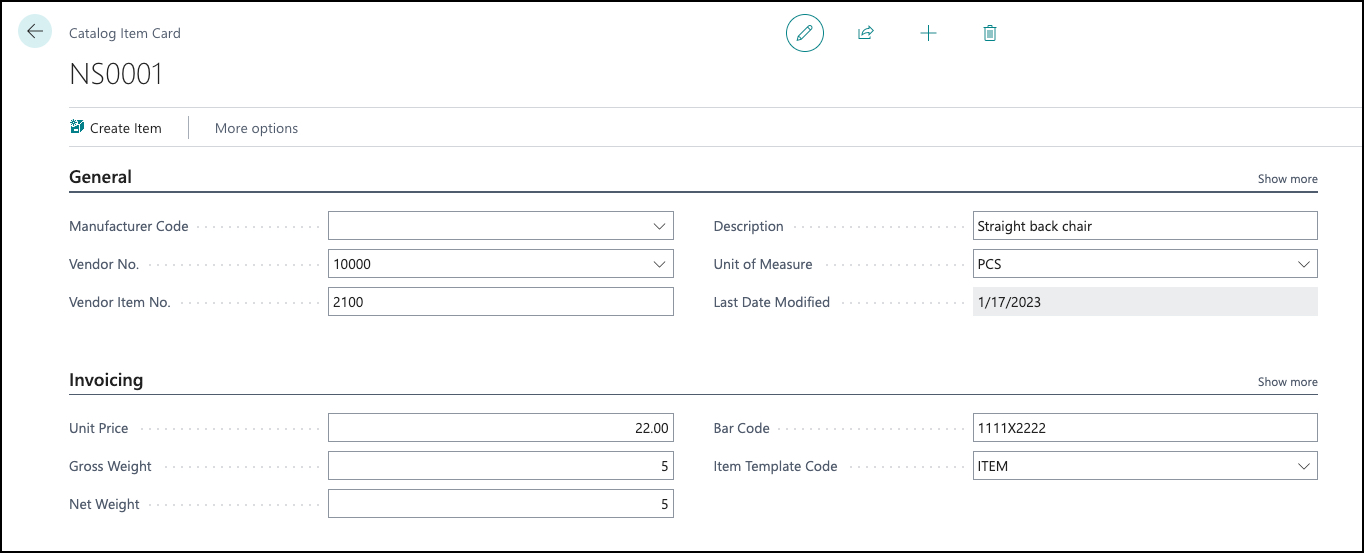
Task: Open the Vendor No. dropdown arrow
Action: 659,264
